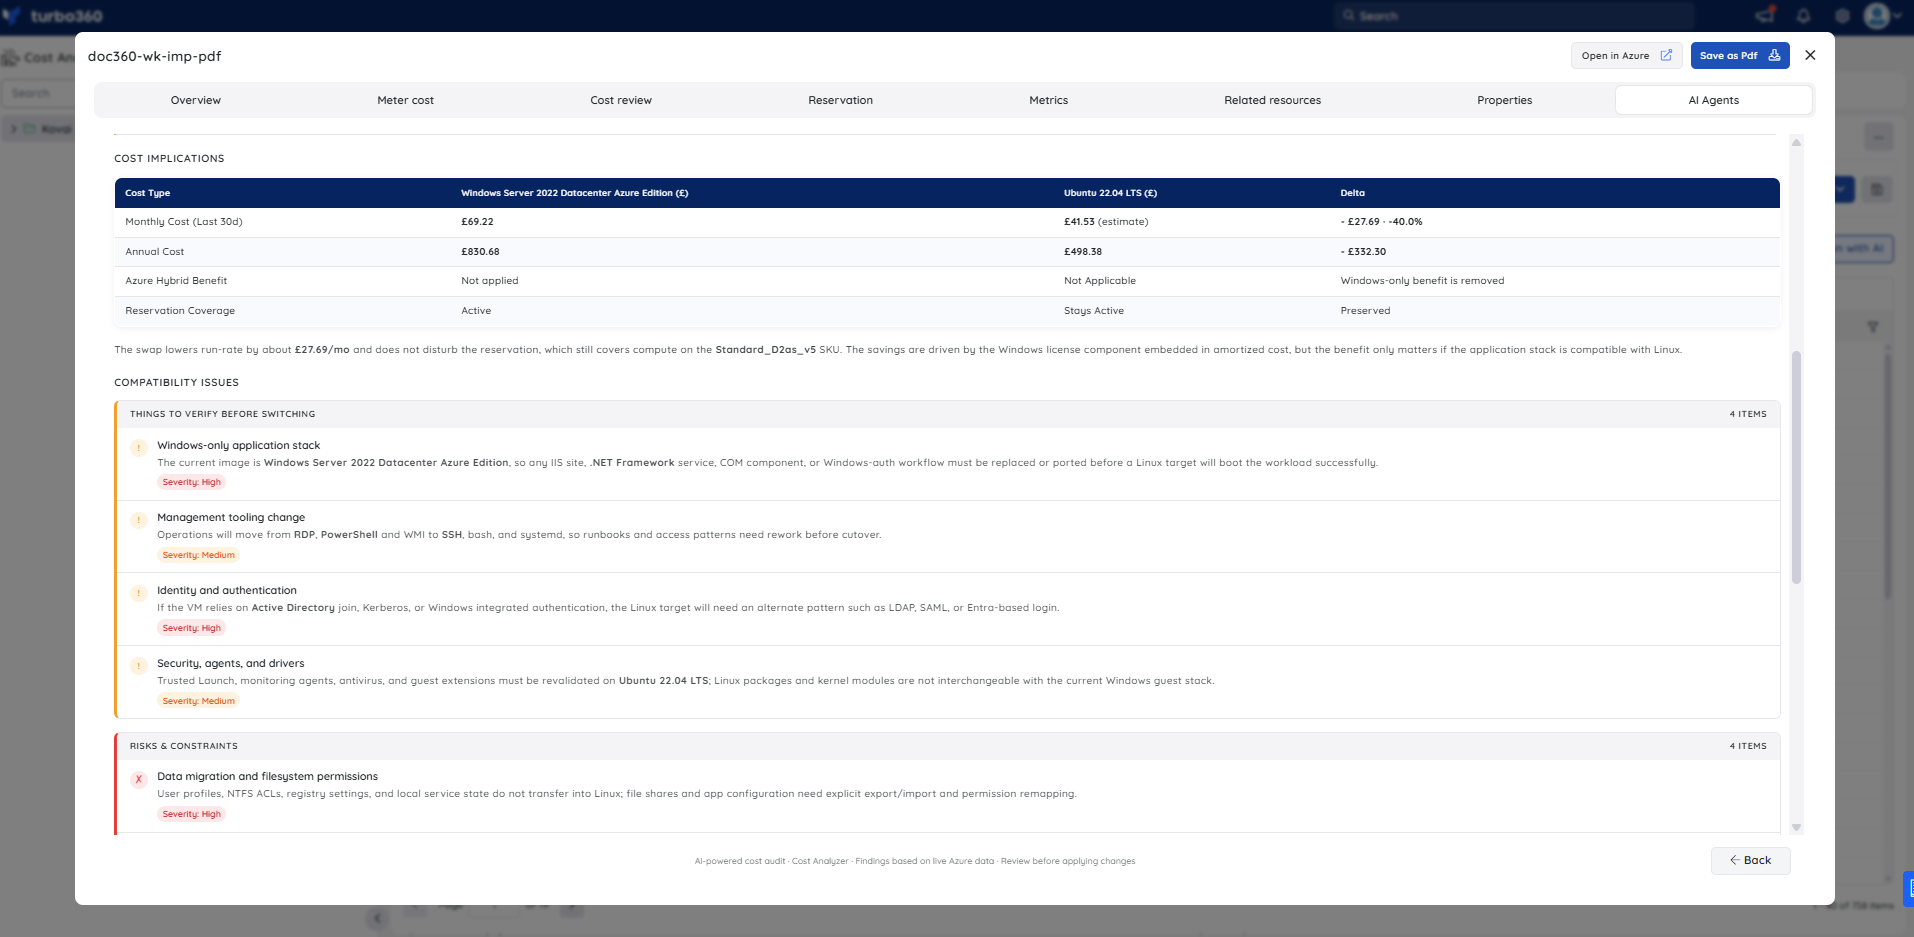Show the Metrics tab
Screen dimensions: 1914x937
[x=1049, y=100]
